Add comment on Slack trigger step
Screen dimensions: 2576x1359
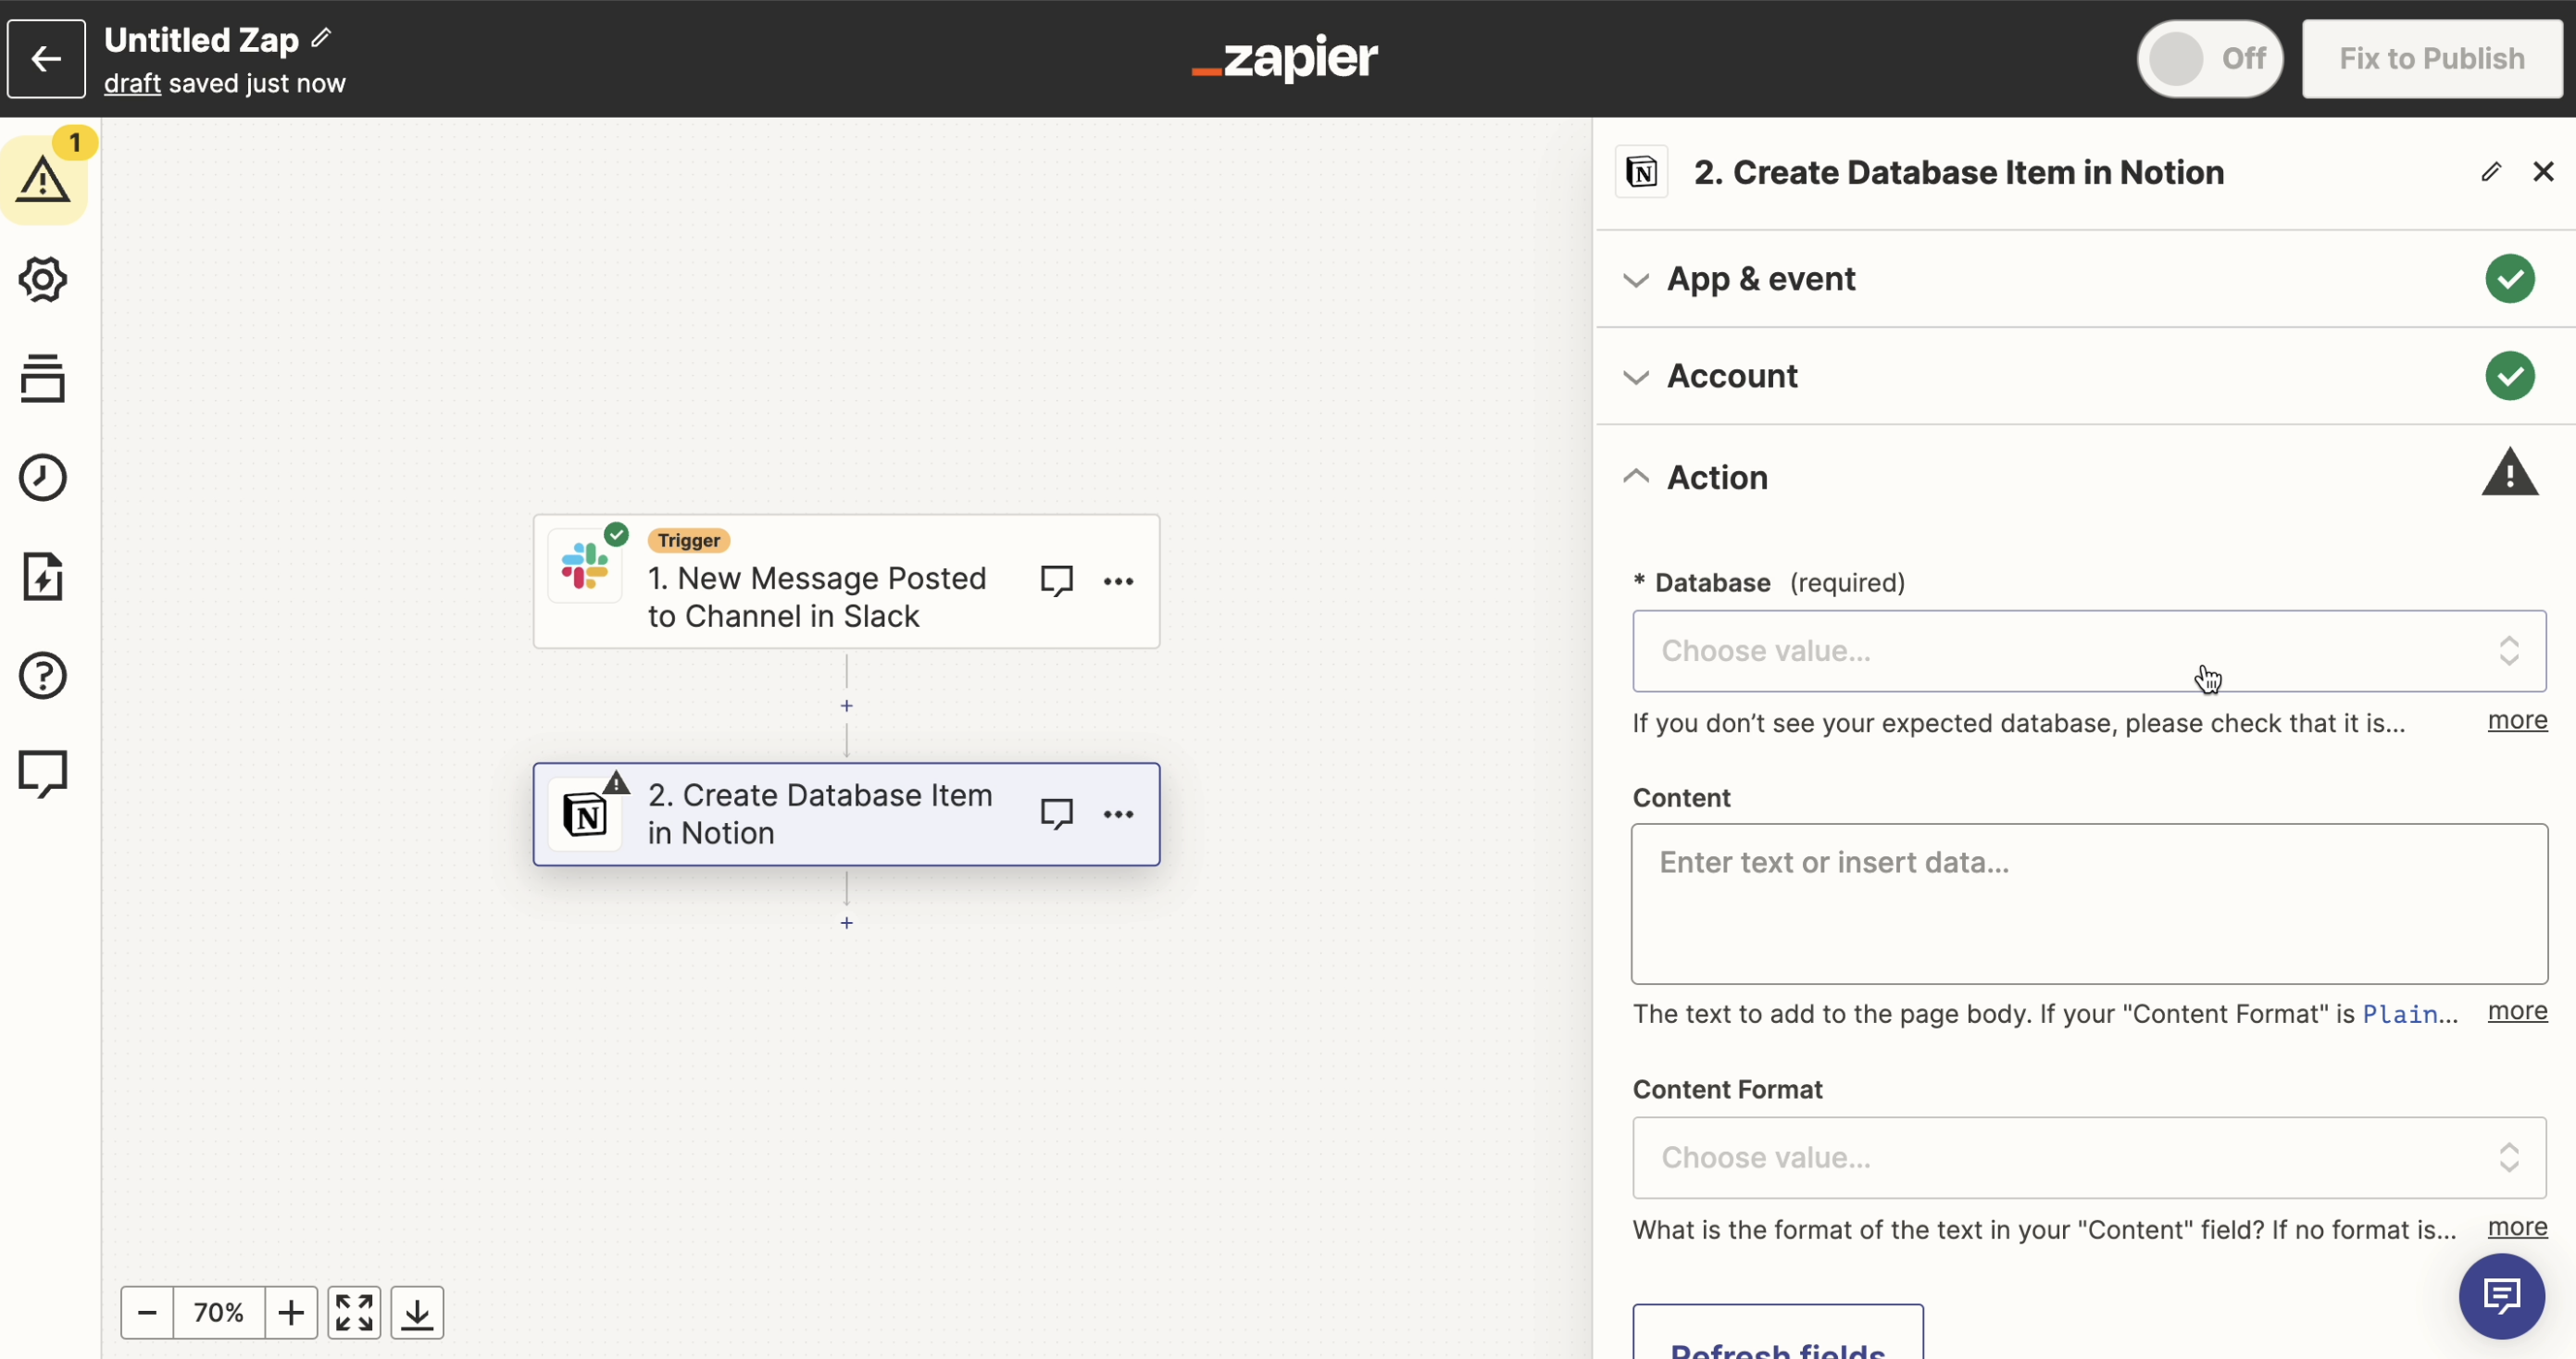click(1056, 581)
